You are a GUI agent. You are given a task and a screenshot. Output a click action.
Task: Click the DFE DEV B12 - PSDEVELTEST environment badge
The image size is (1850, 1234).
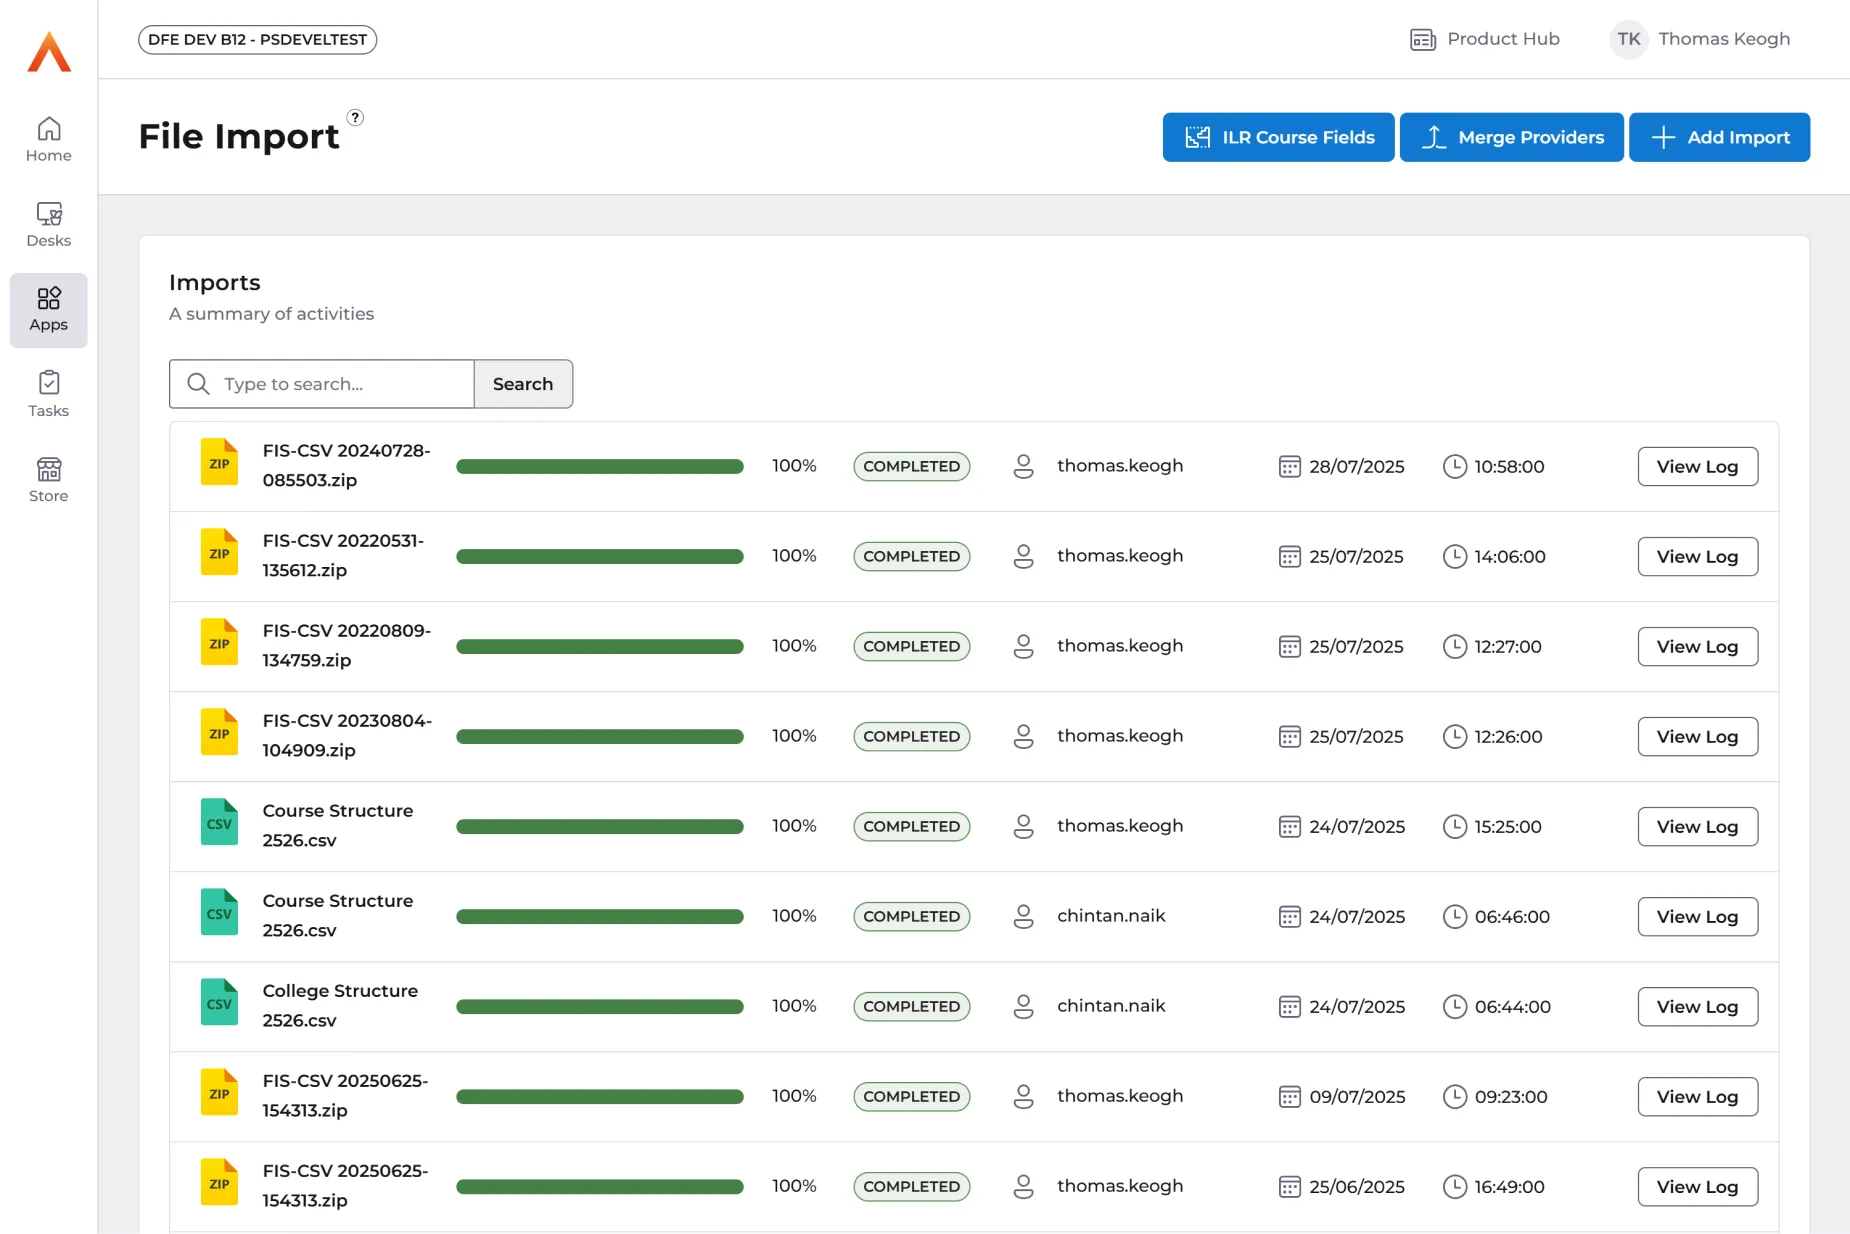257,40
